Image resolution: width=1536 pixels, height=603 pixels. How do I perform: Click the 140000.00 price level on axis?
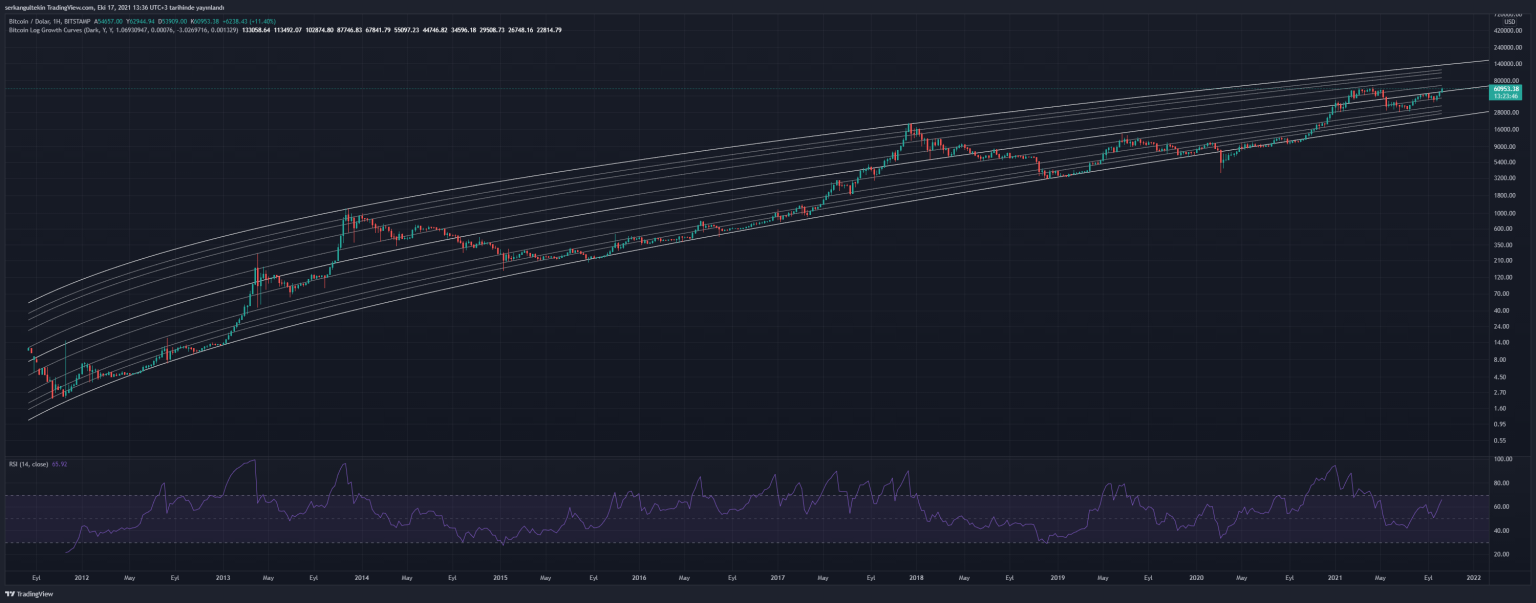point(1505,63)
